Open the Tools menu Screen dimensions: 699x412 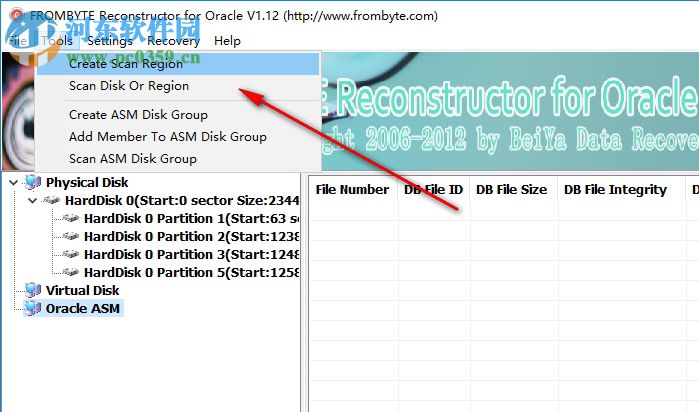[x=58, y=41]
